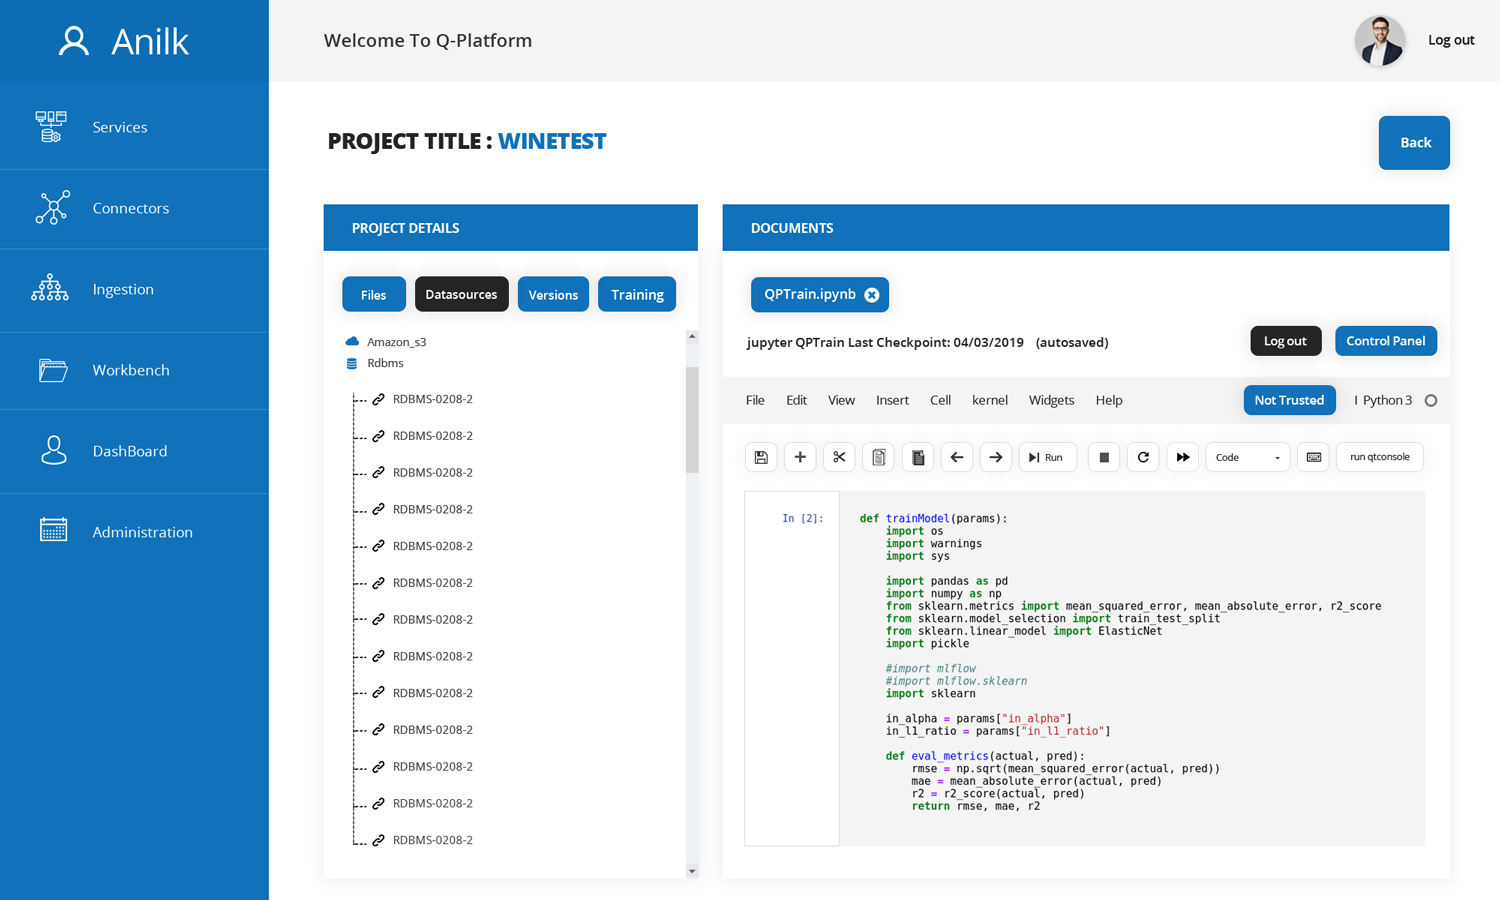Click inside the trainModel code cell
The width and height of the screenshot is (1500, 900).
[1132, 669]
